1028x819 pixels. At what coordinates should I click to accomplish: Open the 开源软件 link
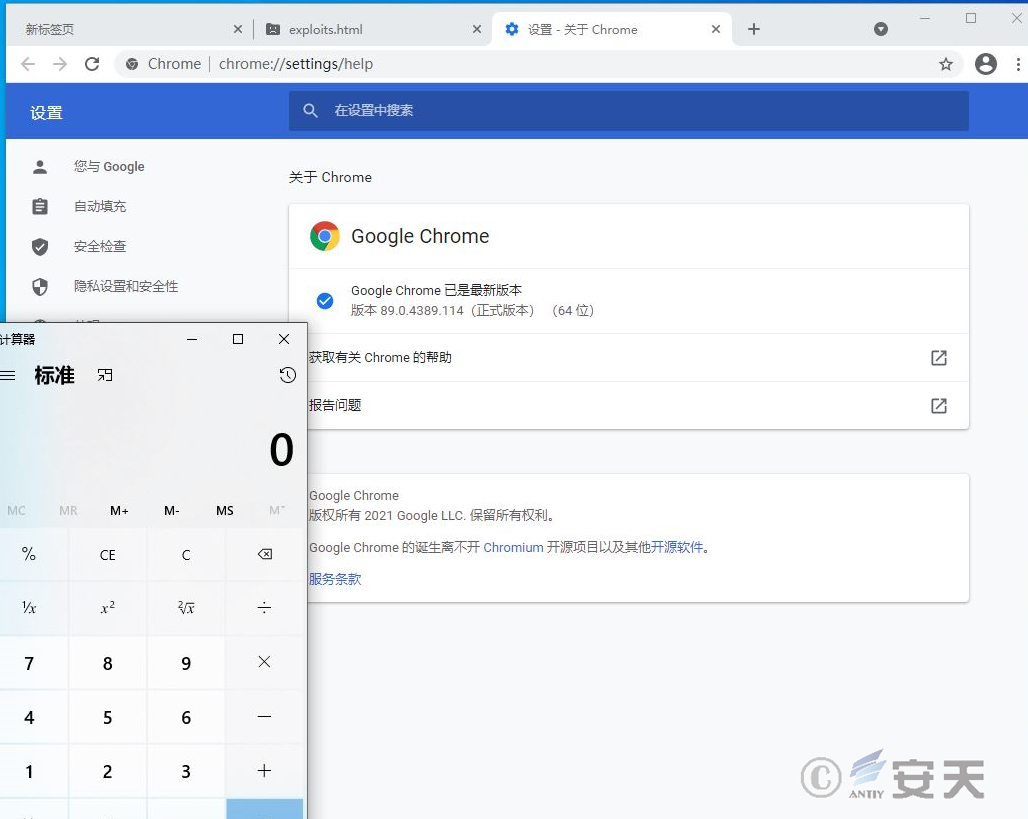pos(677,547)
